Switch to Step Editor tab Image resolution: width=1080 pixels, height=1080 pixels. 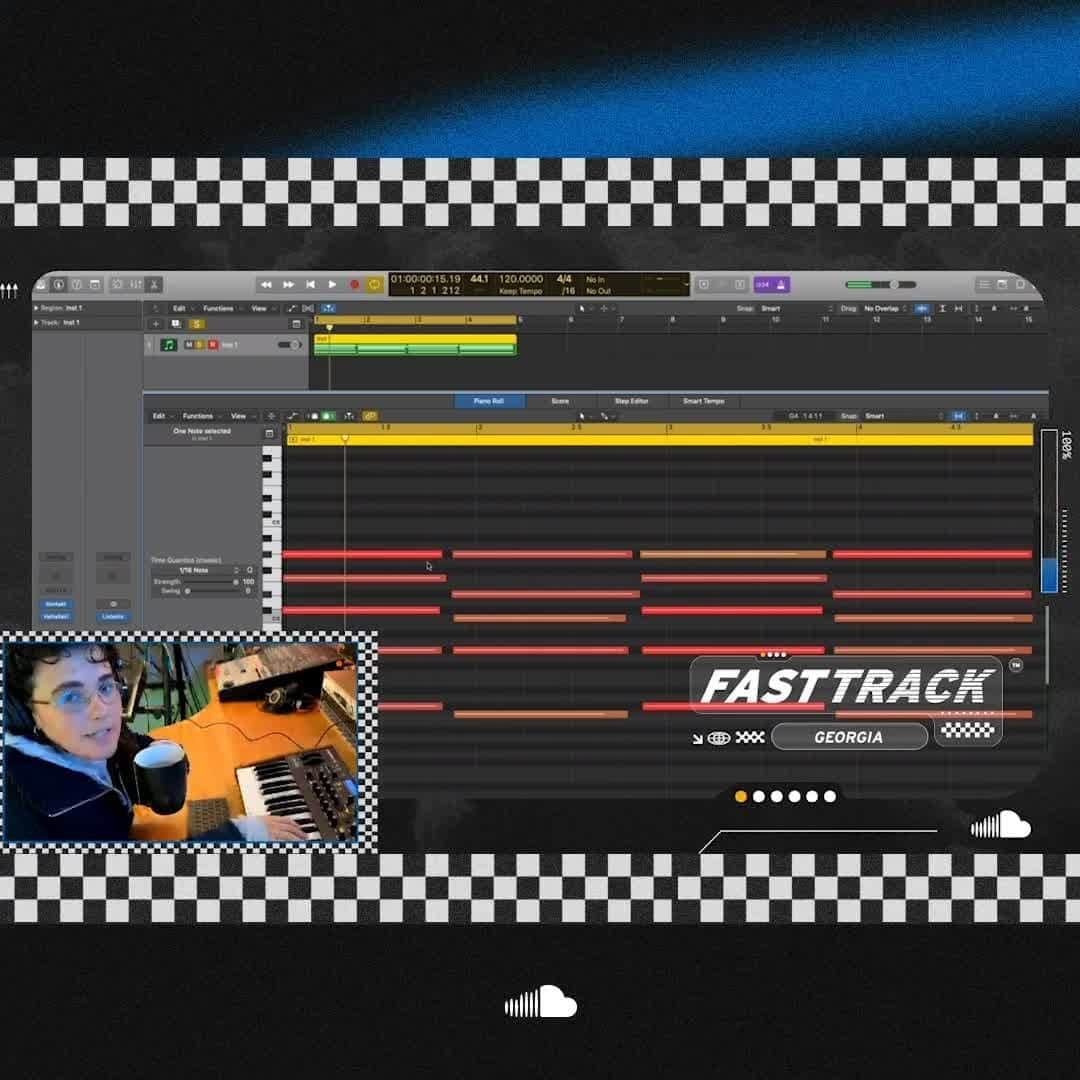[631, 401]
